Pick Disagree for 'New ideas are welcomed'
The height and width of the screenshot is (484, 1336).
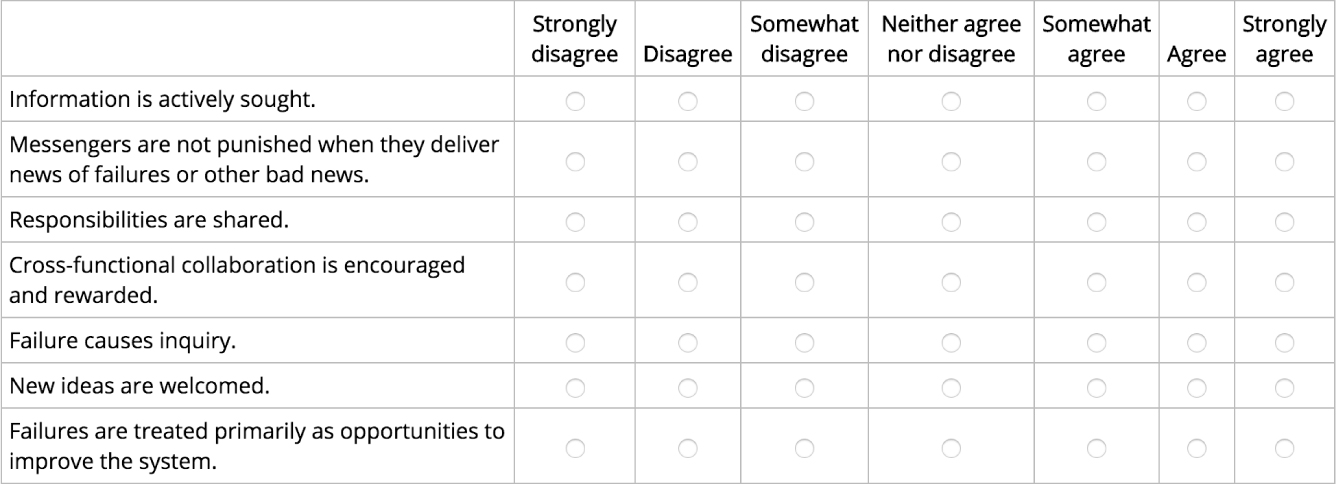click(687, 385)
